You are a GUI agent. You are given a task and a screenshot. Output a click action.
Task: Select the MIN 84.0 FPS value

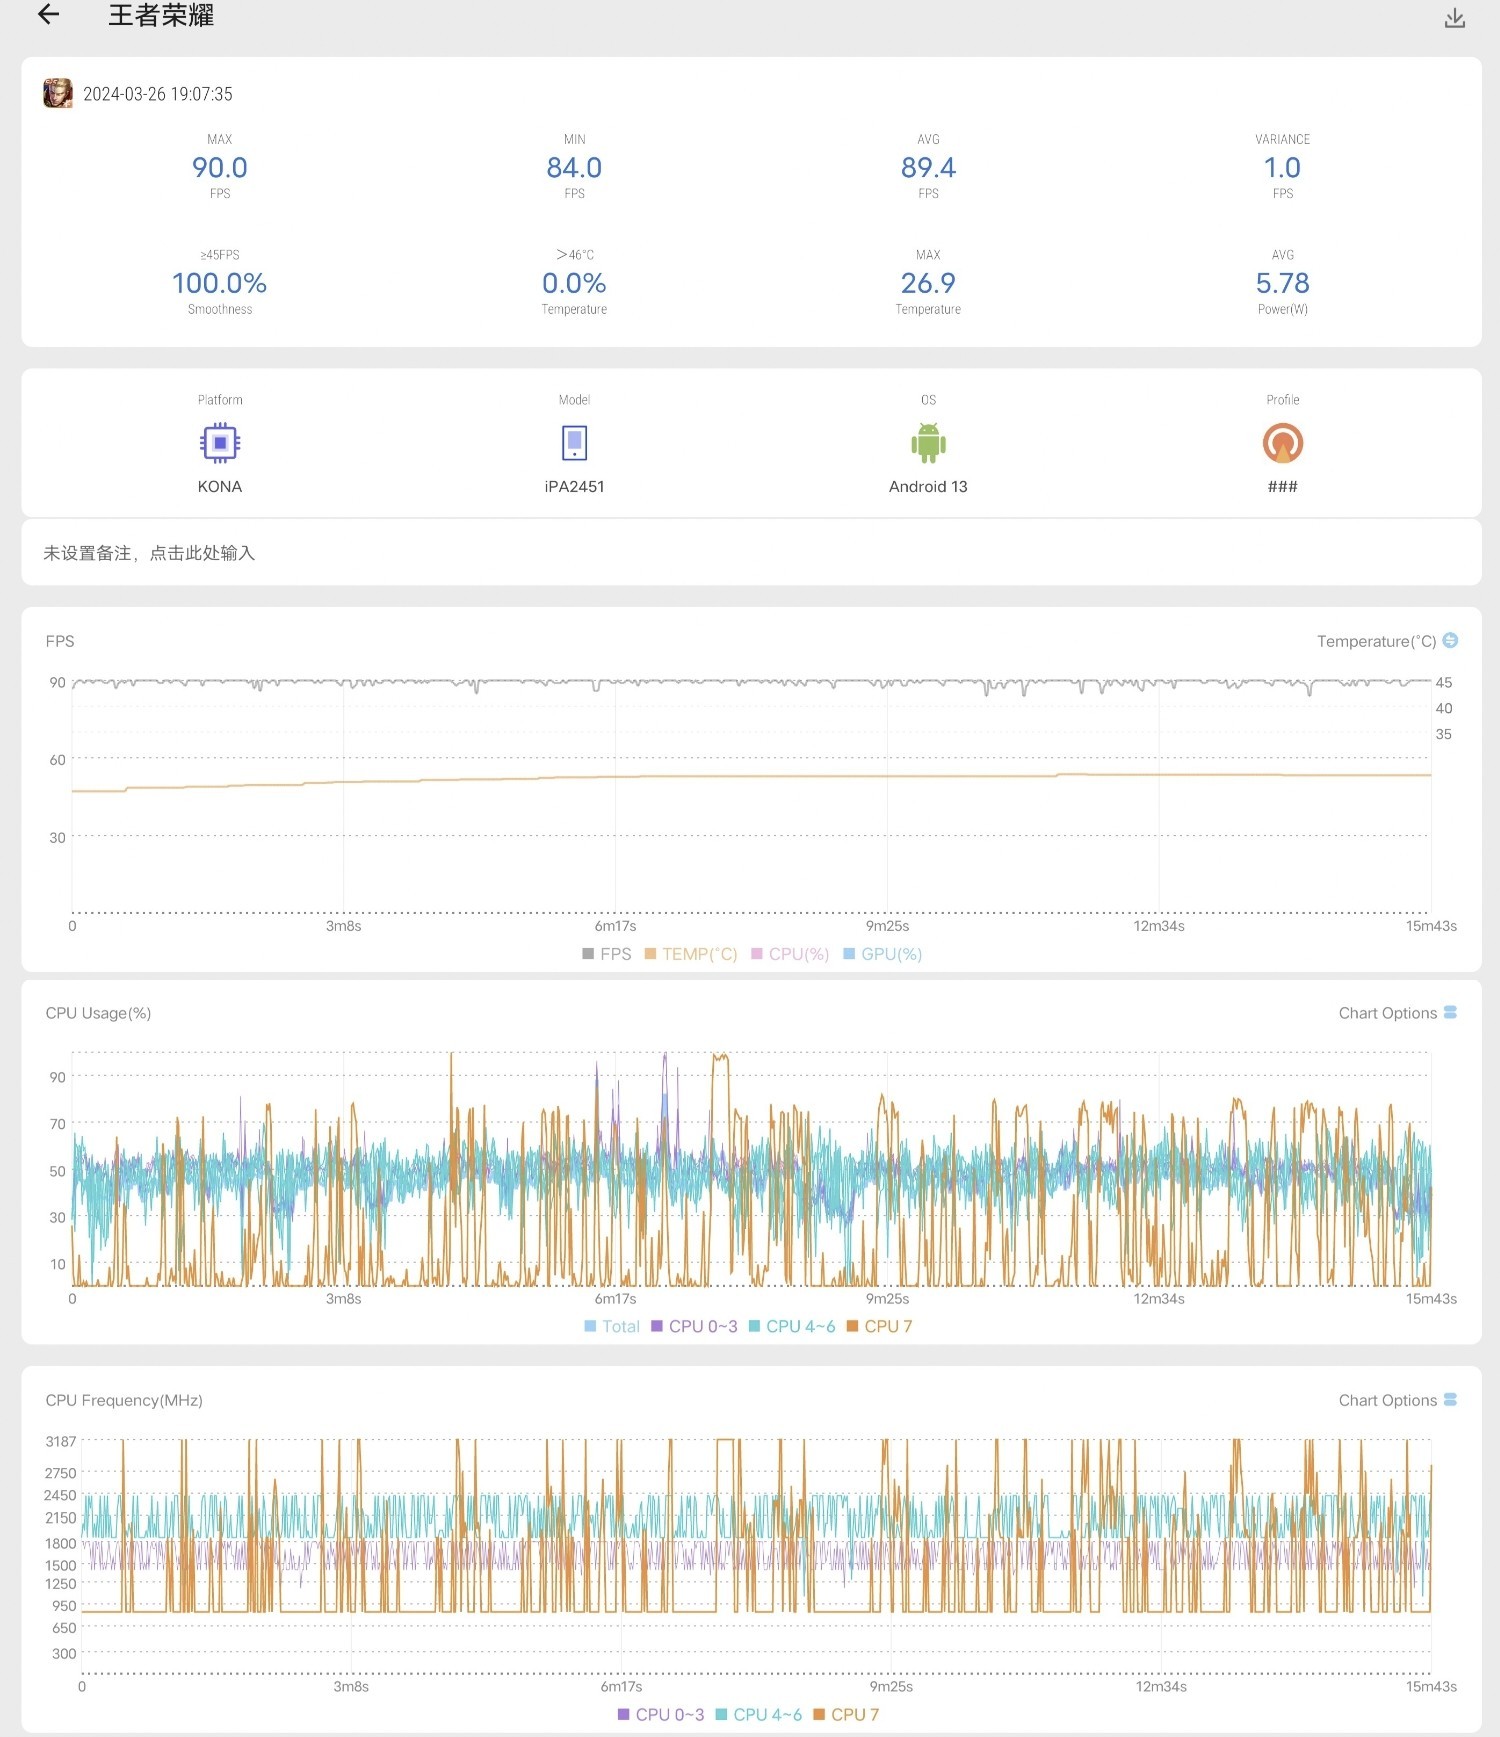click(574, 167)
